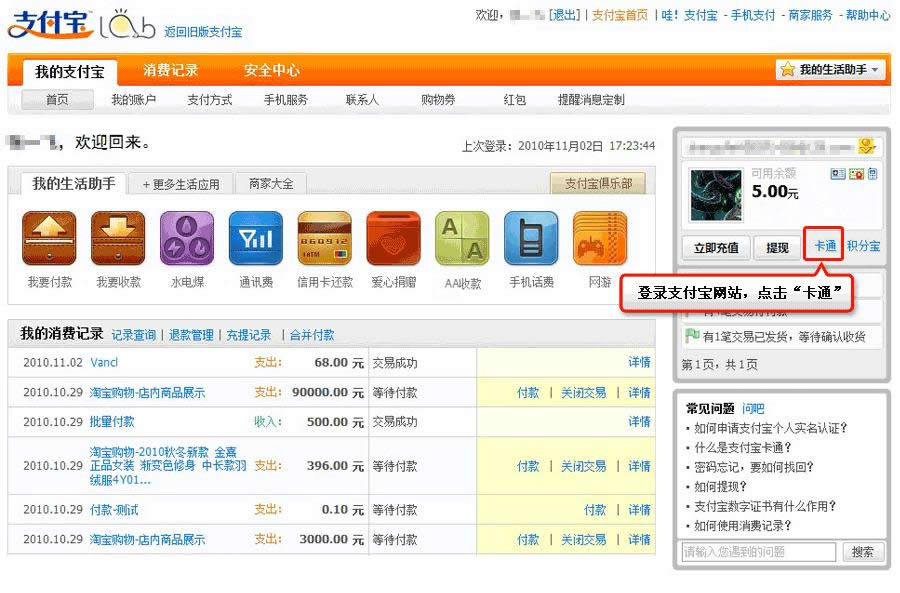Select the 我的生活助手 panel tab
This screenshot has width=900, height=593.
pyautogui.click(x=73, y=184)
